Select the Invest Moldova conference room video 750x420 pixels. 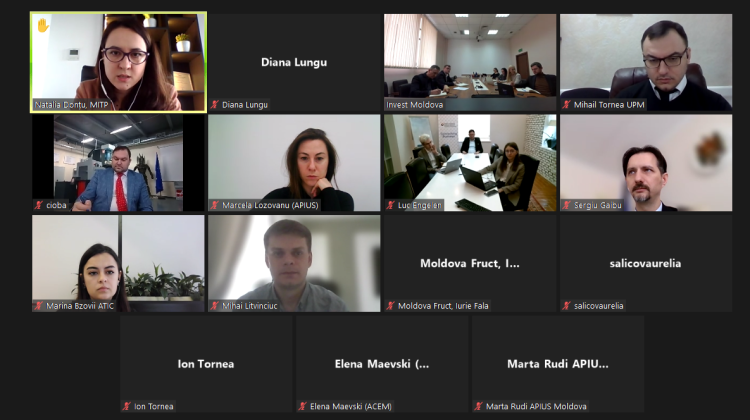click(x=470, y=62)
